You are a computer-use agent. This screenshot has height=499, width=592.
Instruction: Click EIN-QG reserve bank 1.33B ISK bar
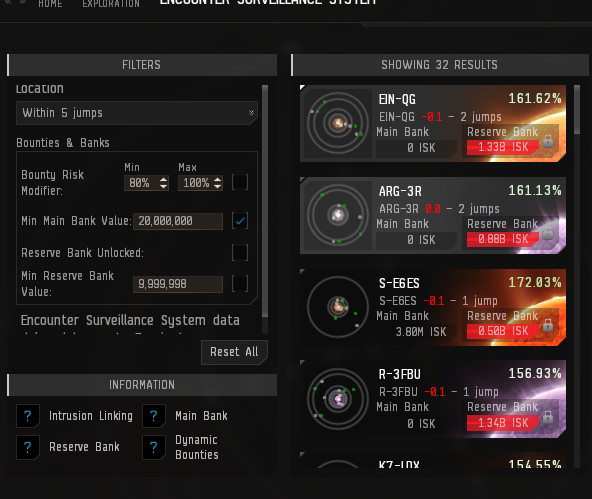tap(503, 147)
